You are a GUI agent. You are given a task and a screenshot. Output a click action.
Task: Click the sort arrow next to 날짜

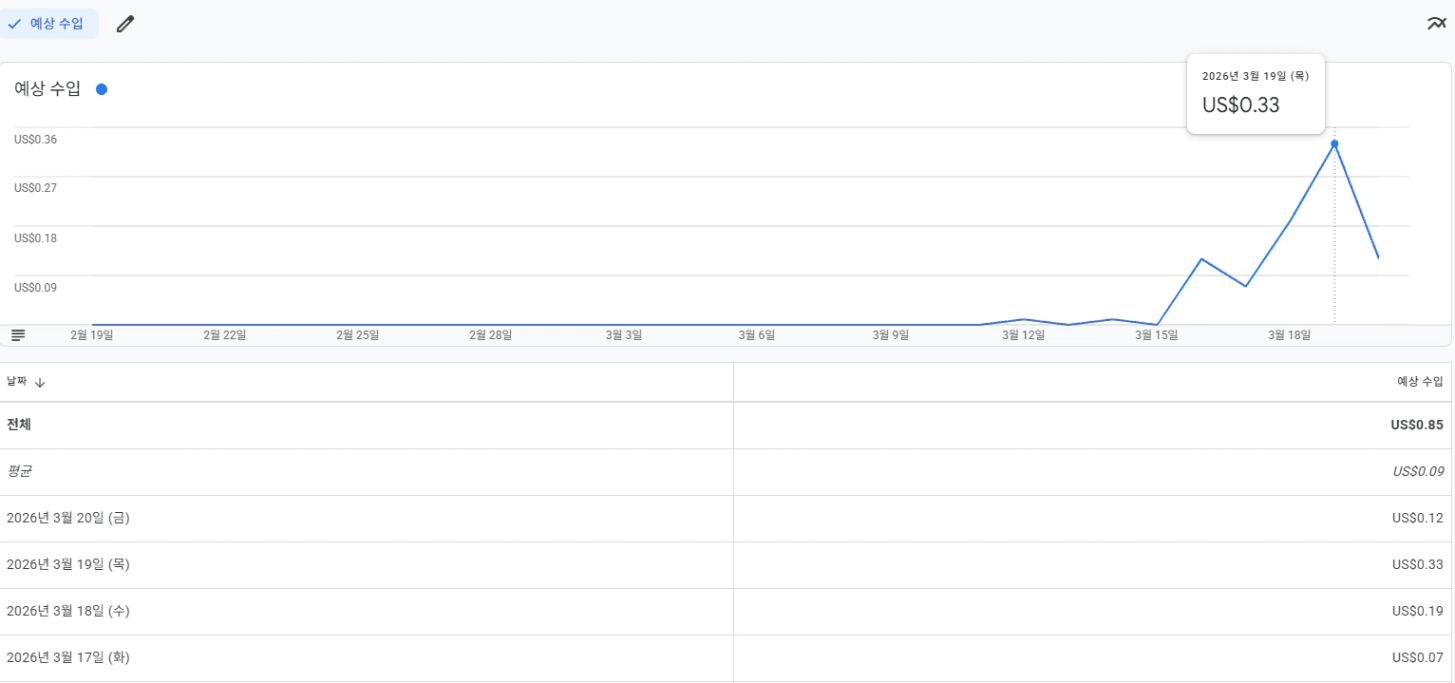click(x=40, y=382)
